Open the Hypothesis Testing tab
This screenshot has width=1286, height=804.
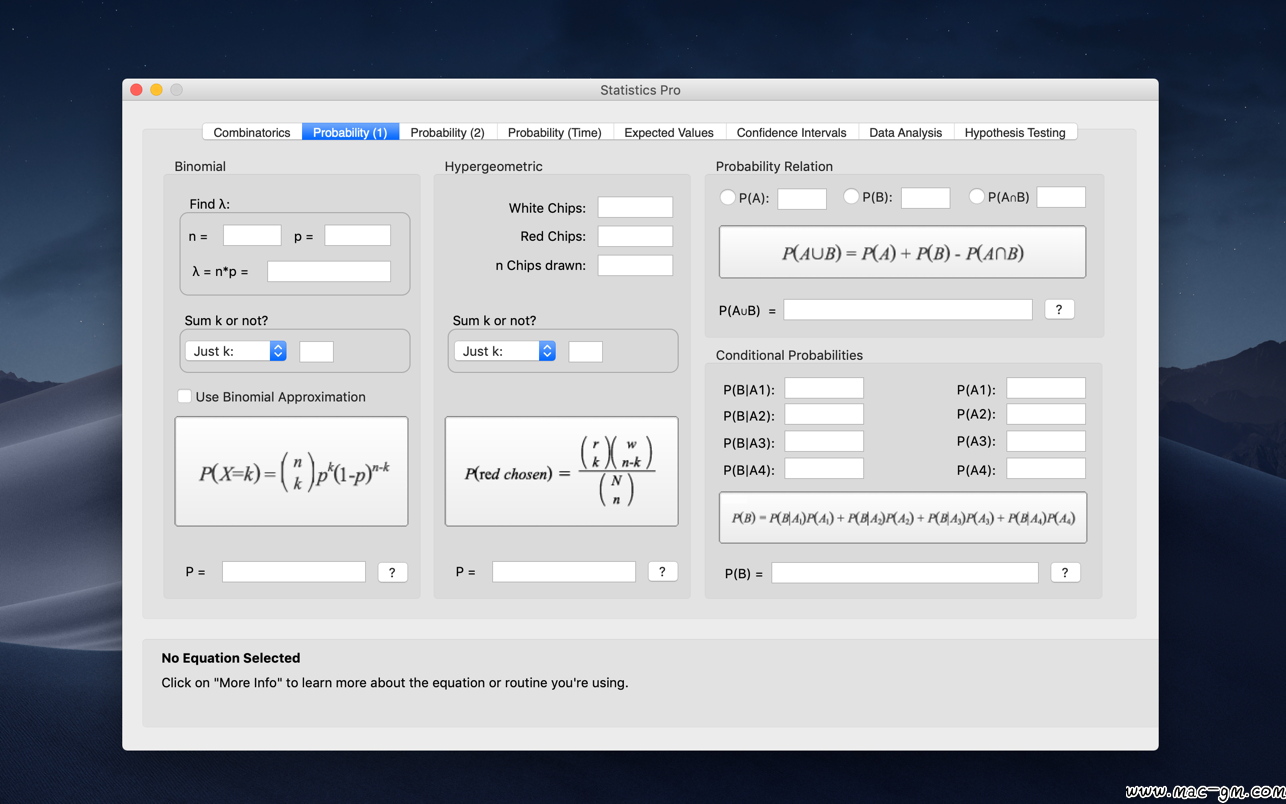(1015, 132)
